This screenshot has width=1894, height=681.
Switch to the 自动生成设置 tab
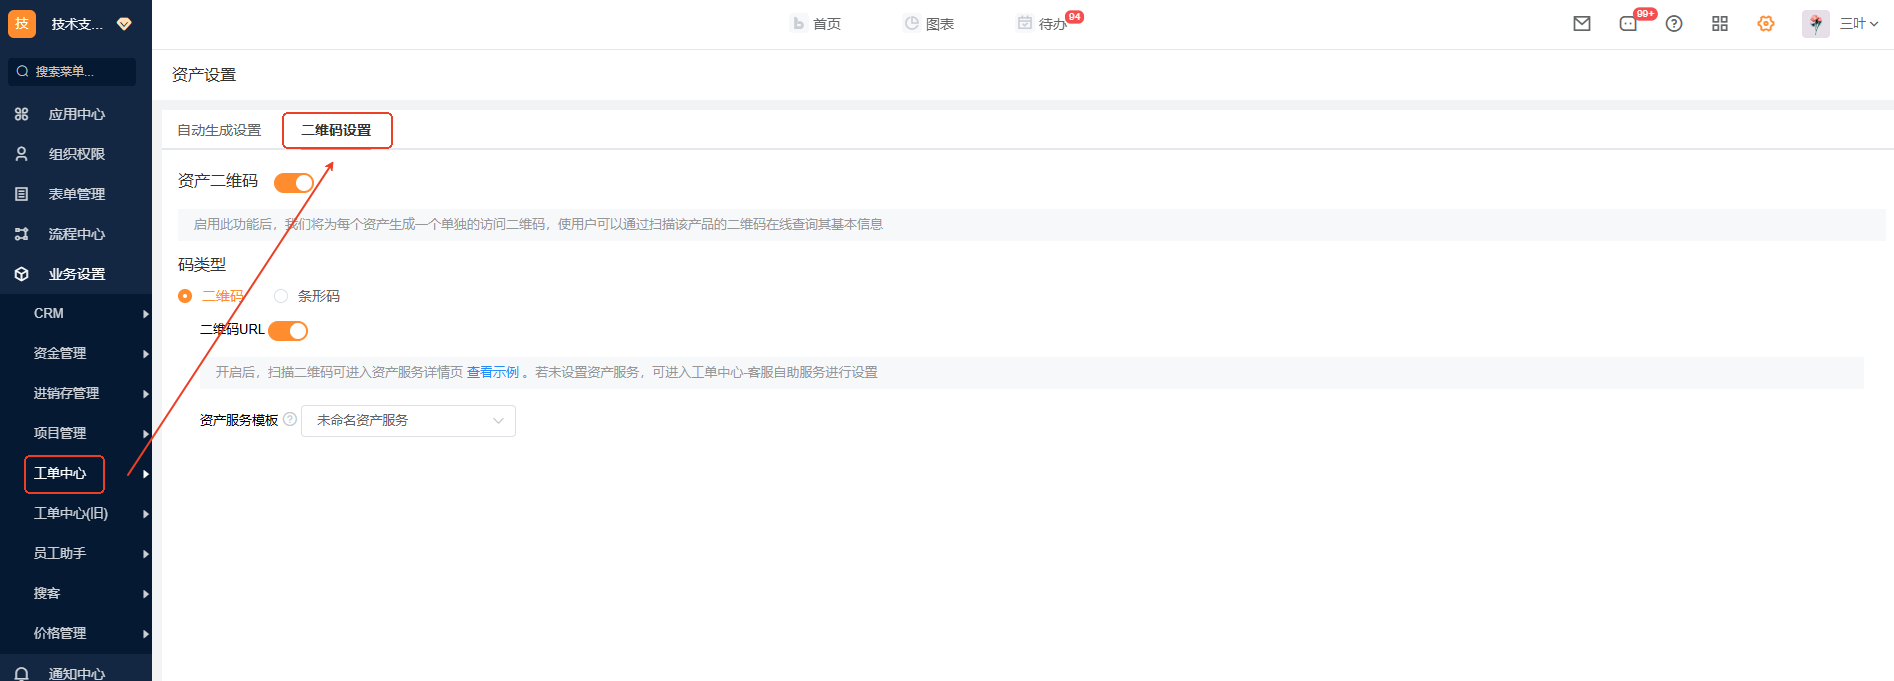click(x=219, y=130)
